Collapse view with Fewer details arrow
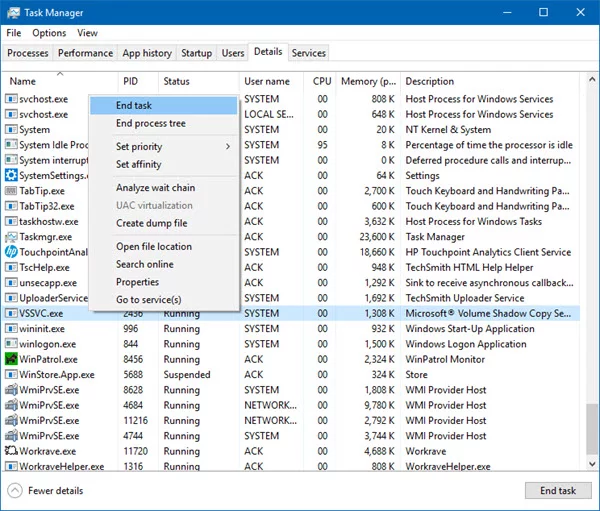 (15, 491)
